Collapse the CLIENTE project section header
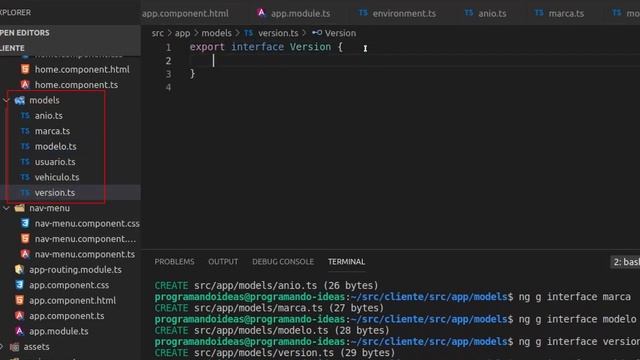Screen dimensions: 640x360 click(x=70, y=48)
